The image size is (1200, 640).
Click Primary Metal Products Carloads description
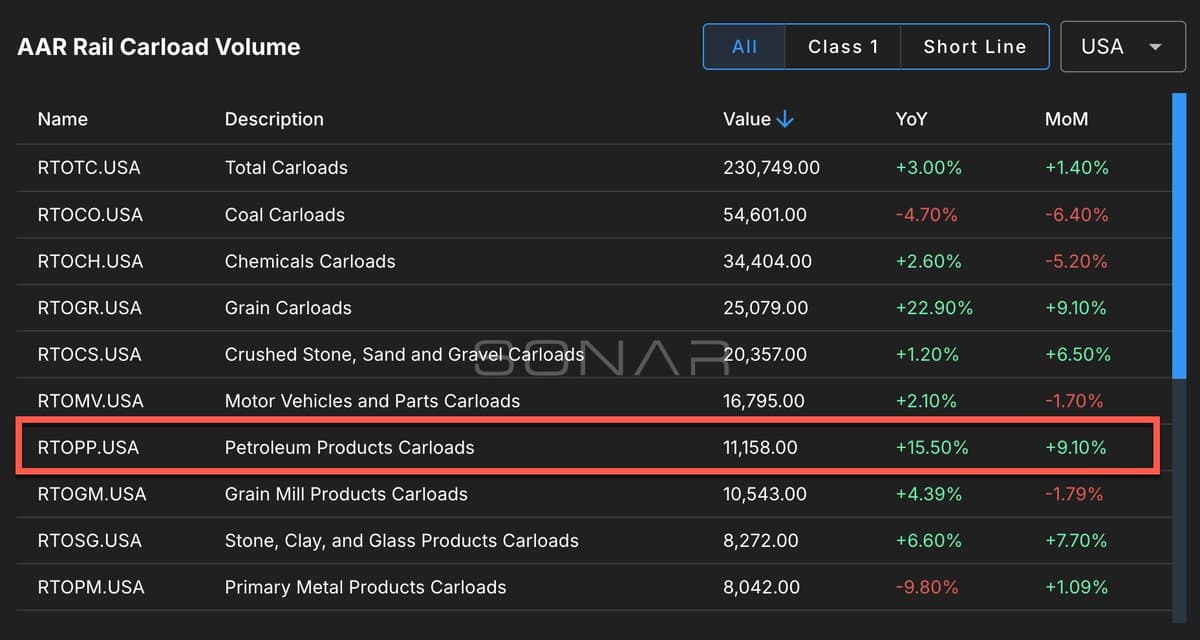[365, 587]
